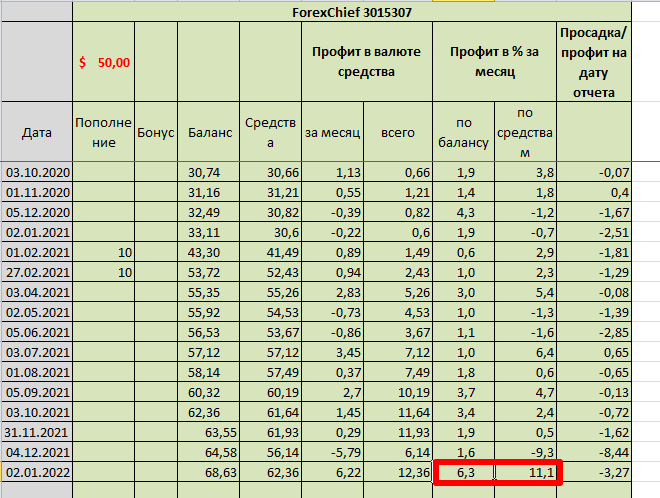Select date cell 03.10.2020

(x=37, y=172)
